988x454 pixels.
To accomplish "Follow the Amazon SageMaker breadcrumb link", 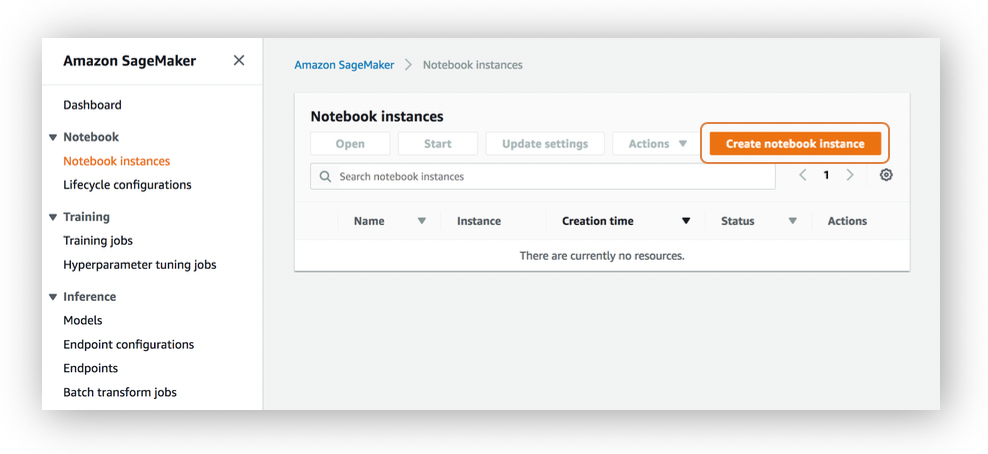I will [344, 65].
